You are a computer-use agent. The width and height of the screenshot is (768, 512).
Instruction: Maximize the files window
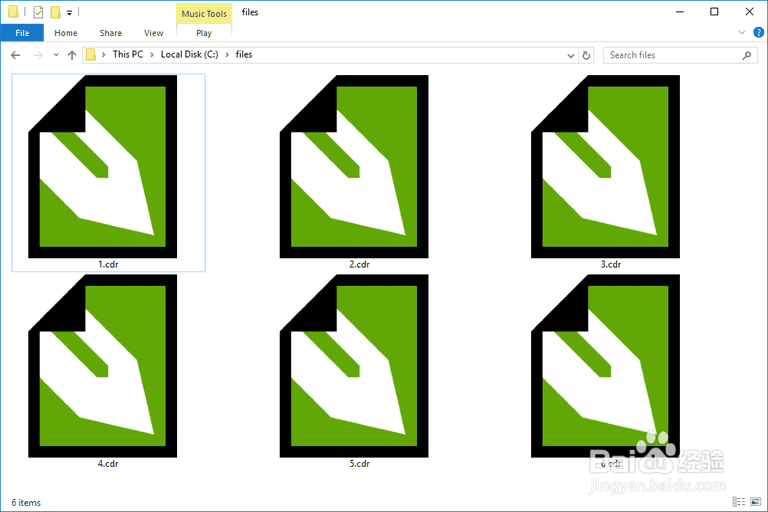point(714,12)
